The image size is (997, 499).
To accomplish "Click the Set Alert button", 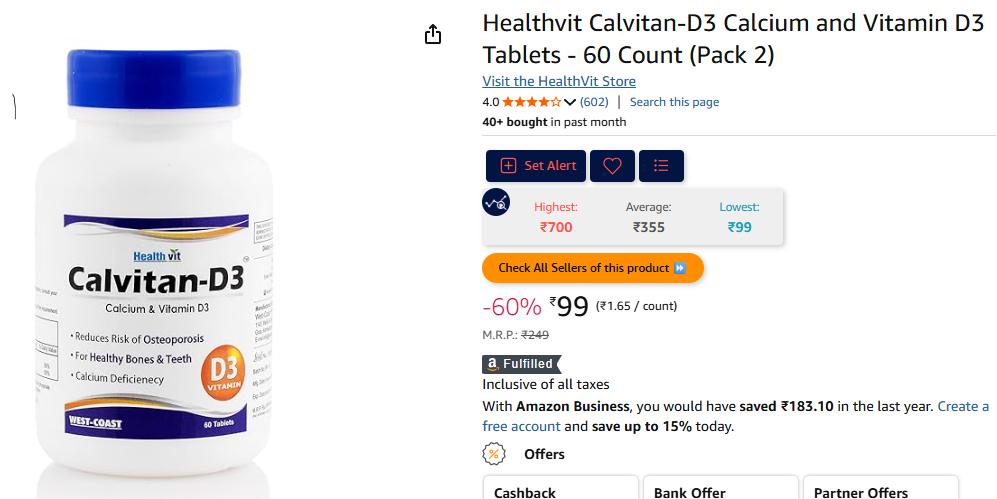I will 536,166.
